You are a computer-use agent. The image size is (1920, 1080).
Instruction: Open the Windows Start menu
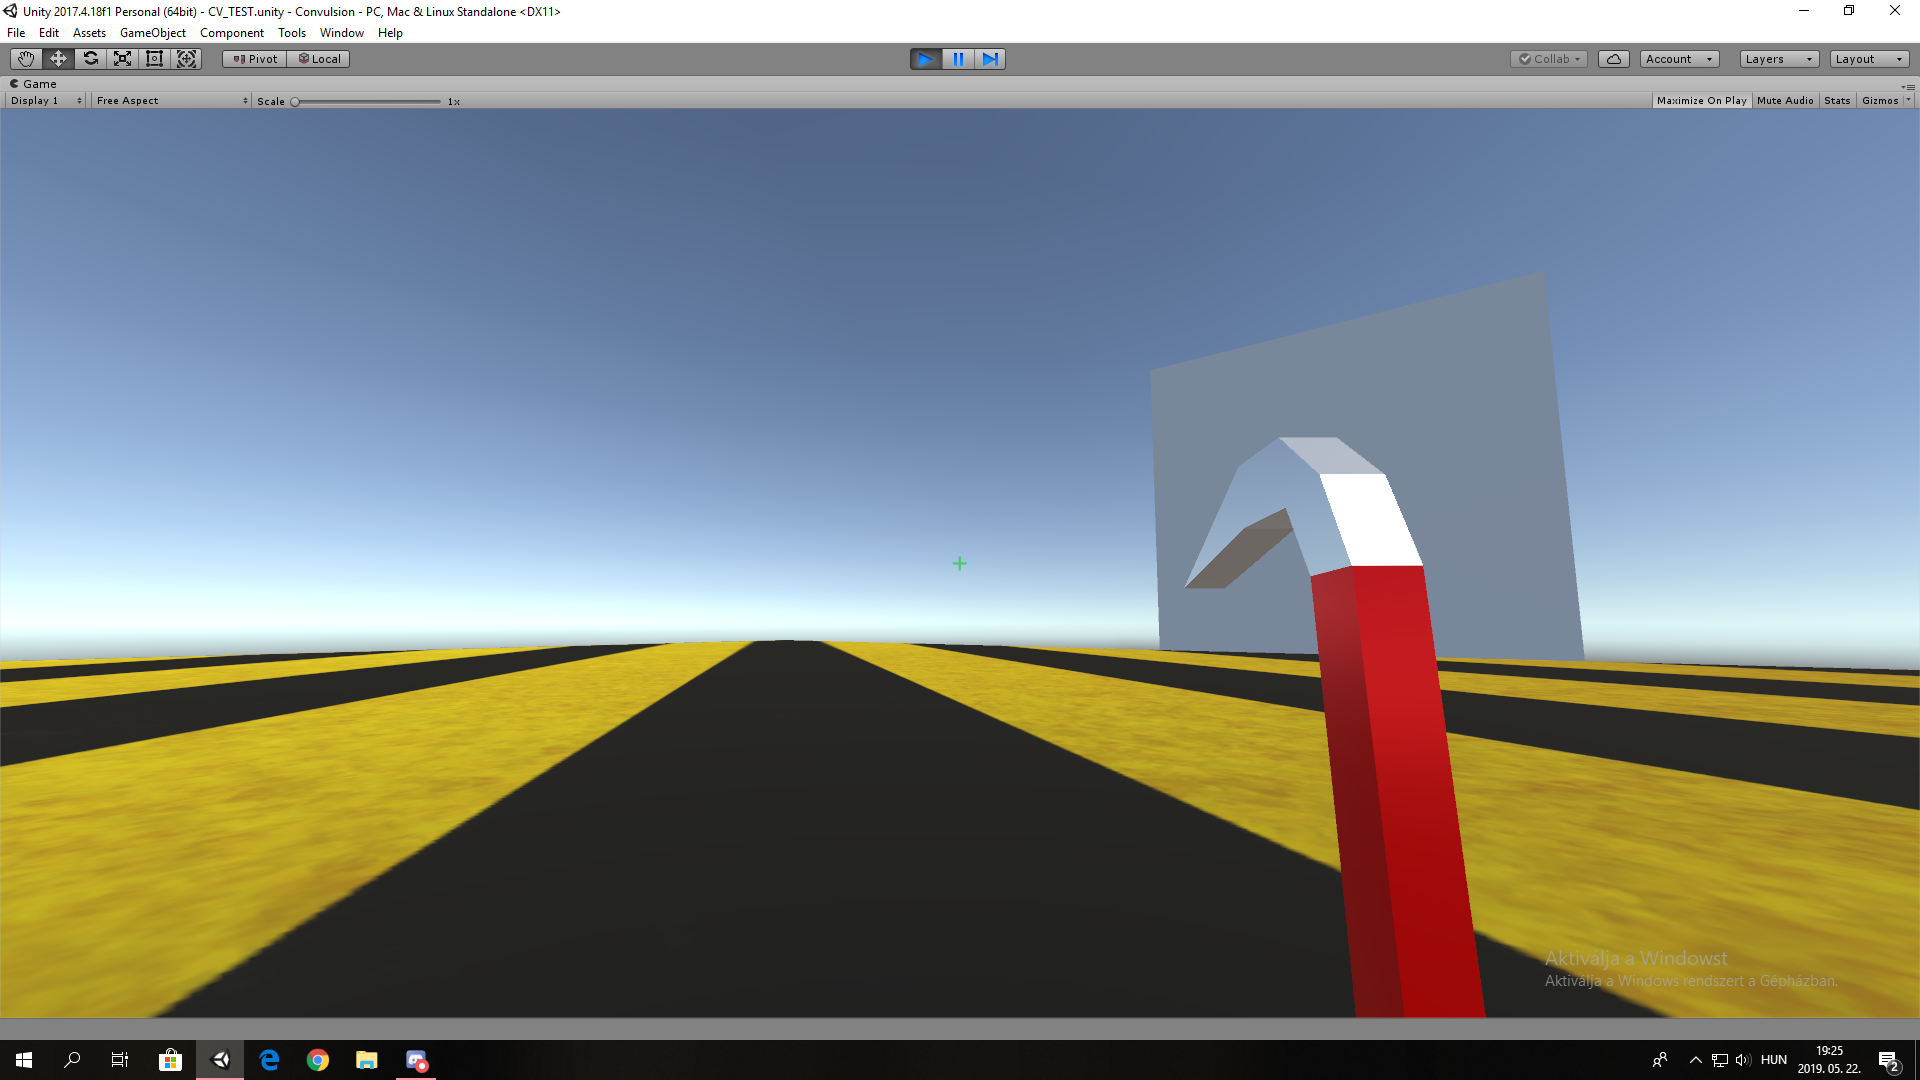tap(24, 1060)
